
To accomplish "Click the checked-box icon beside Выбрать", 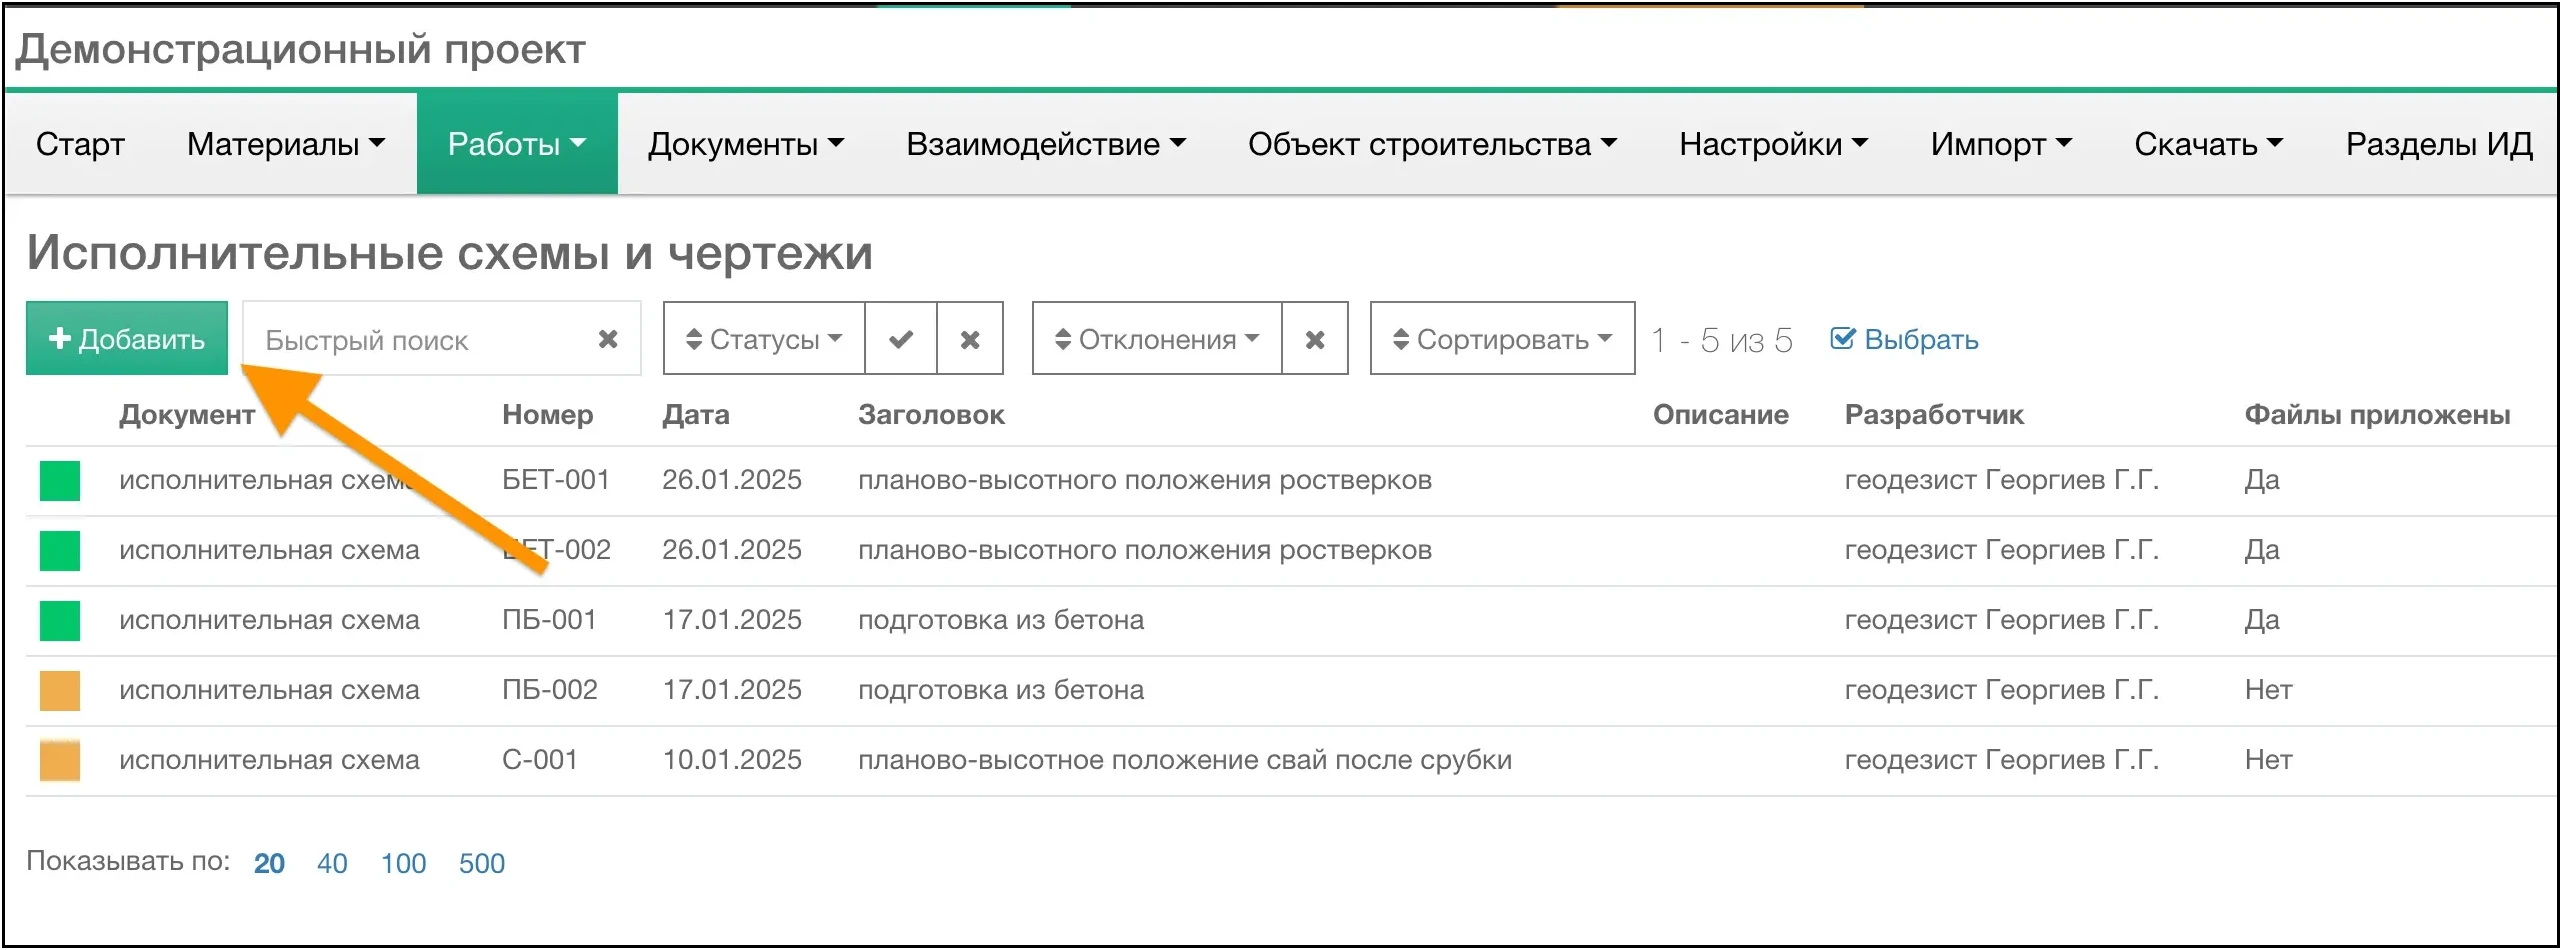I will pos(1845,339).
